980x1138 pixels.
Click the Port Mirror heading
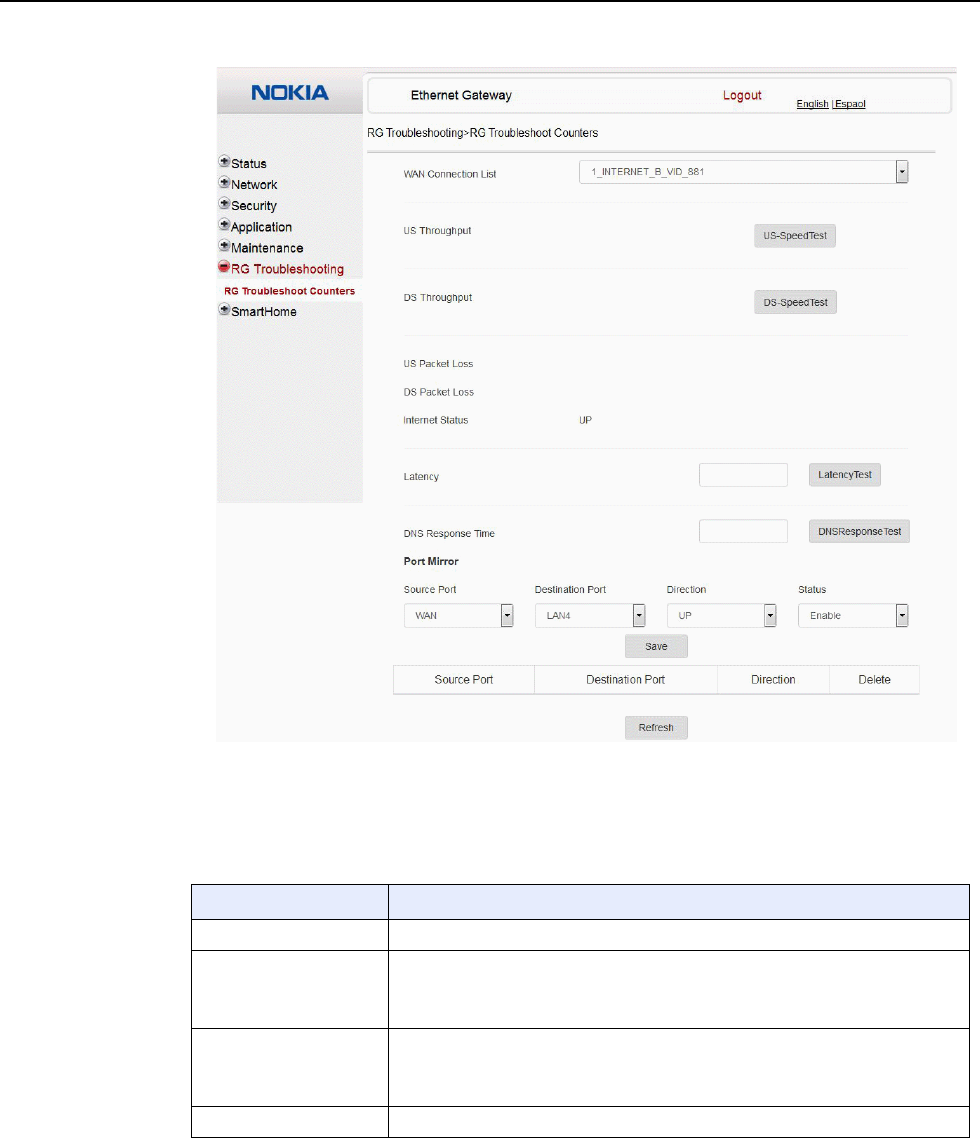pos(431,561)
